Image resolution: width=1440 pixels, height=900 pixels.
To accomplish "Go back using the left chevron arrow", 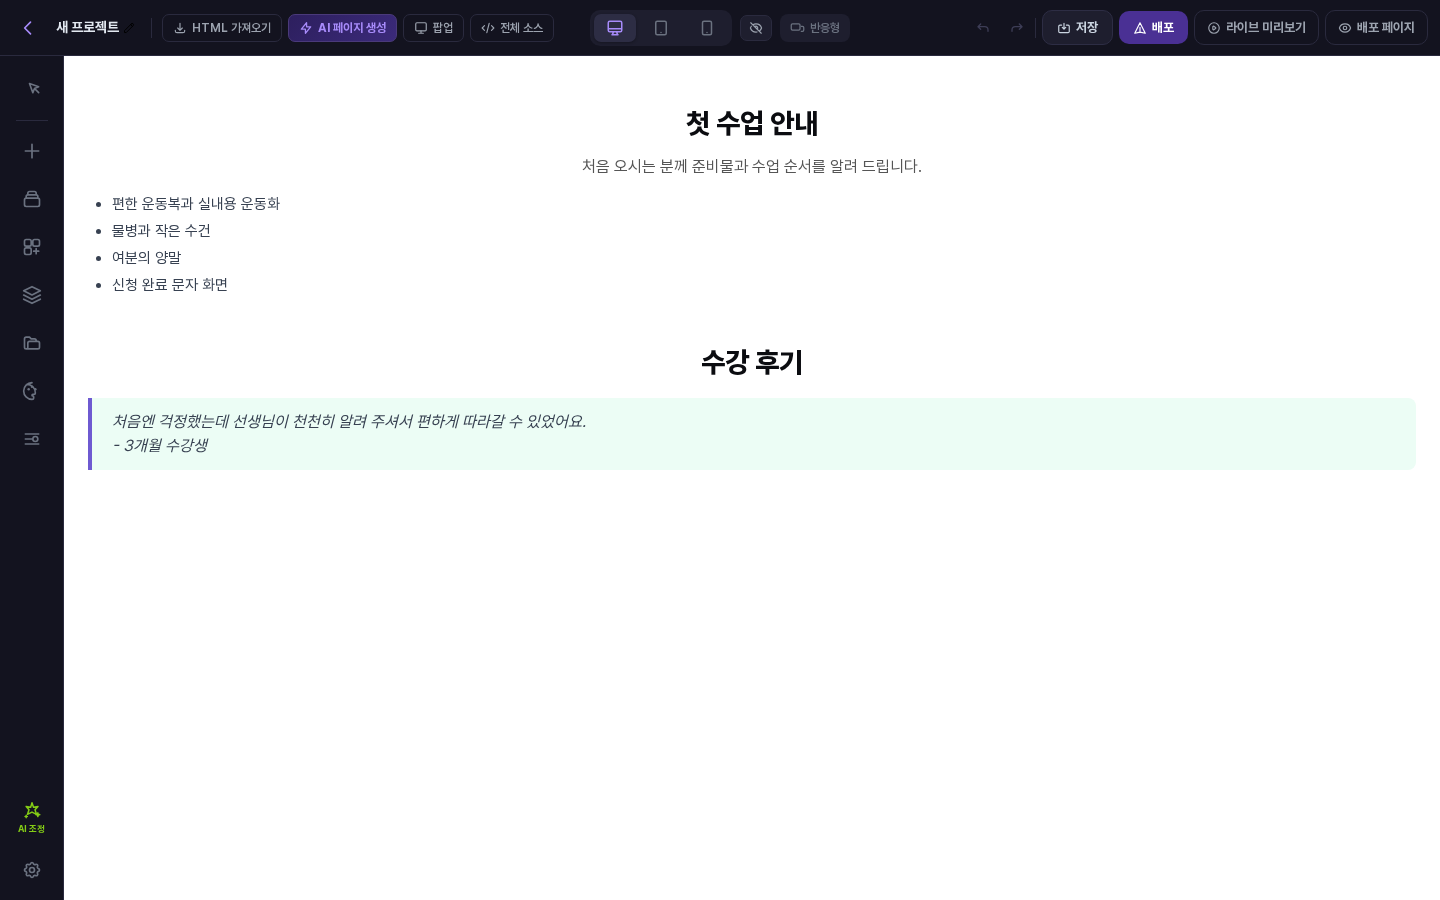I will click(28, 28).
